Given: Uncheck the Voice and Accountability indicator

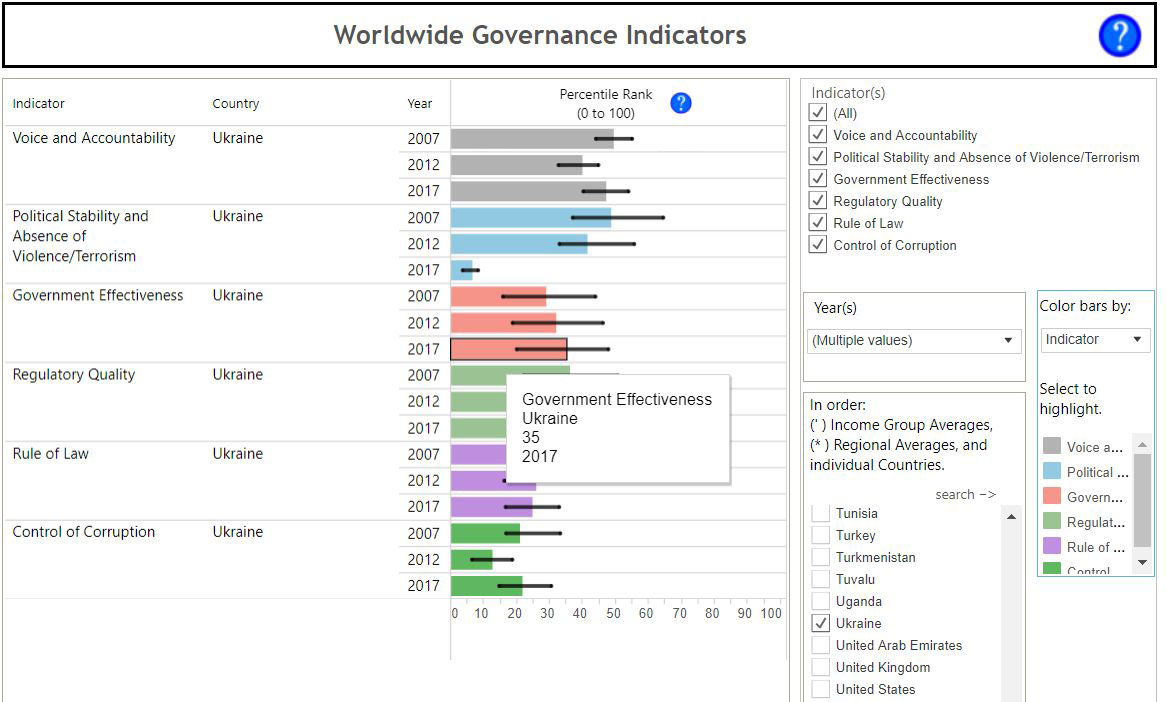Looking at the screenshot, I should pos(819,135).
